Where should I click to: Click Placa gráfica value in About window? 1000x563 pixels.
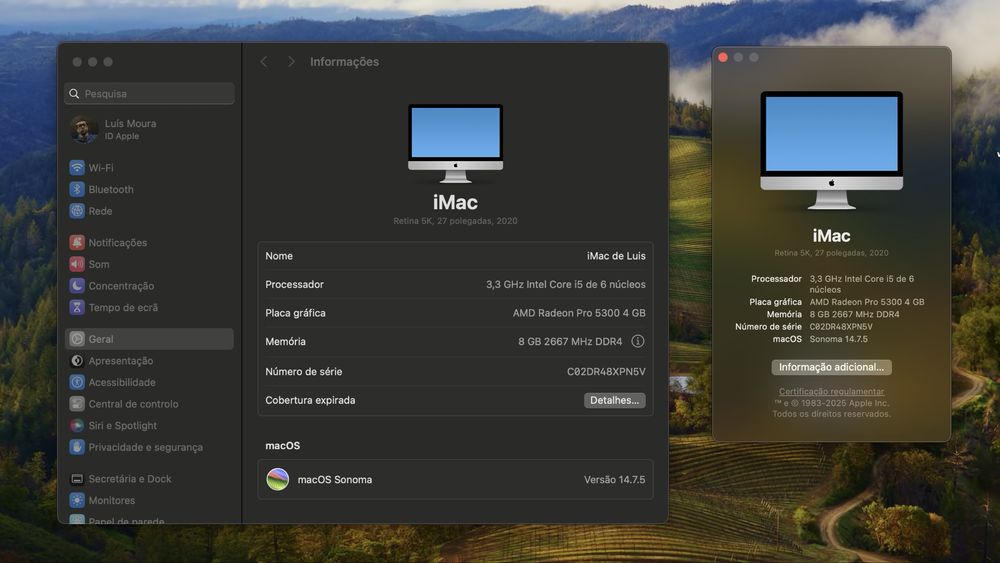pyautogui.click(x=867, y=302)
